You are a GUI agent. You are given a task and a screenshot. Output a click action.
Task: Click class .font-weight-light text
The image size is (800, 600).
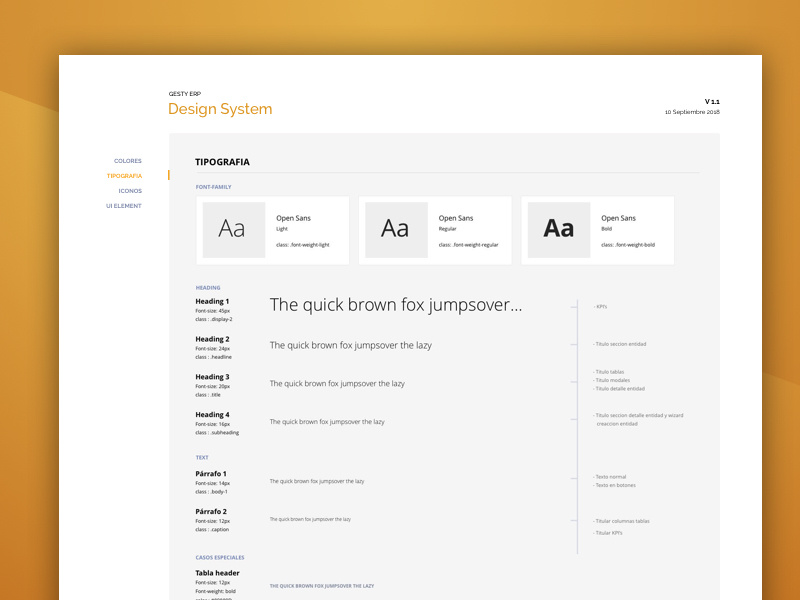[x=303, y=245]
